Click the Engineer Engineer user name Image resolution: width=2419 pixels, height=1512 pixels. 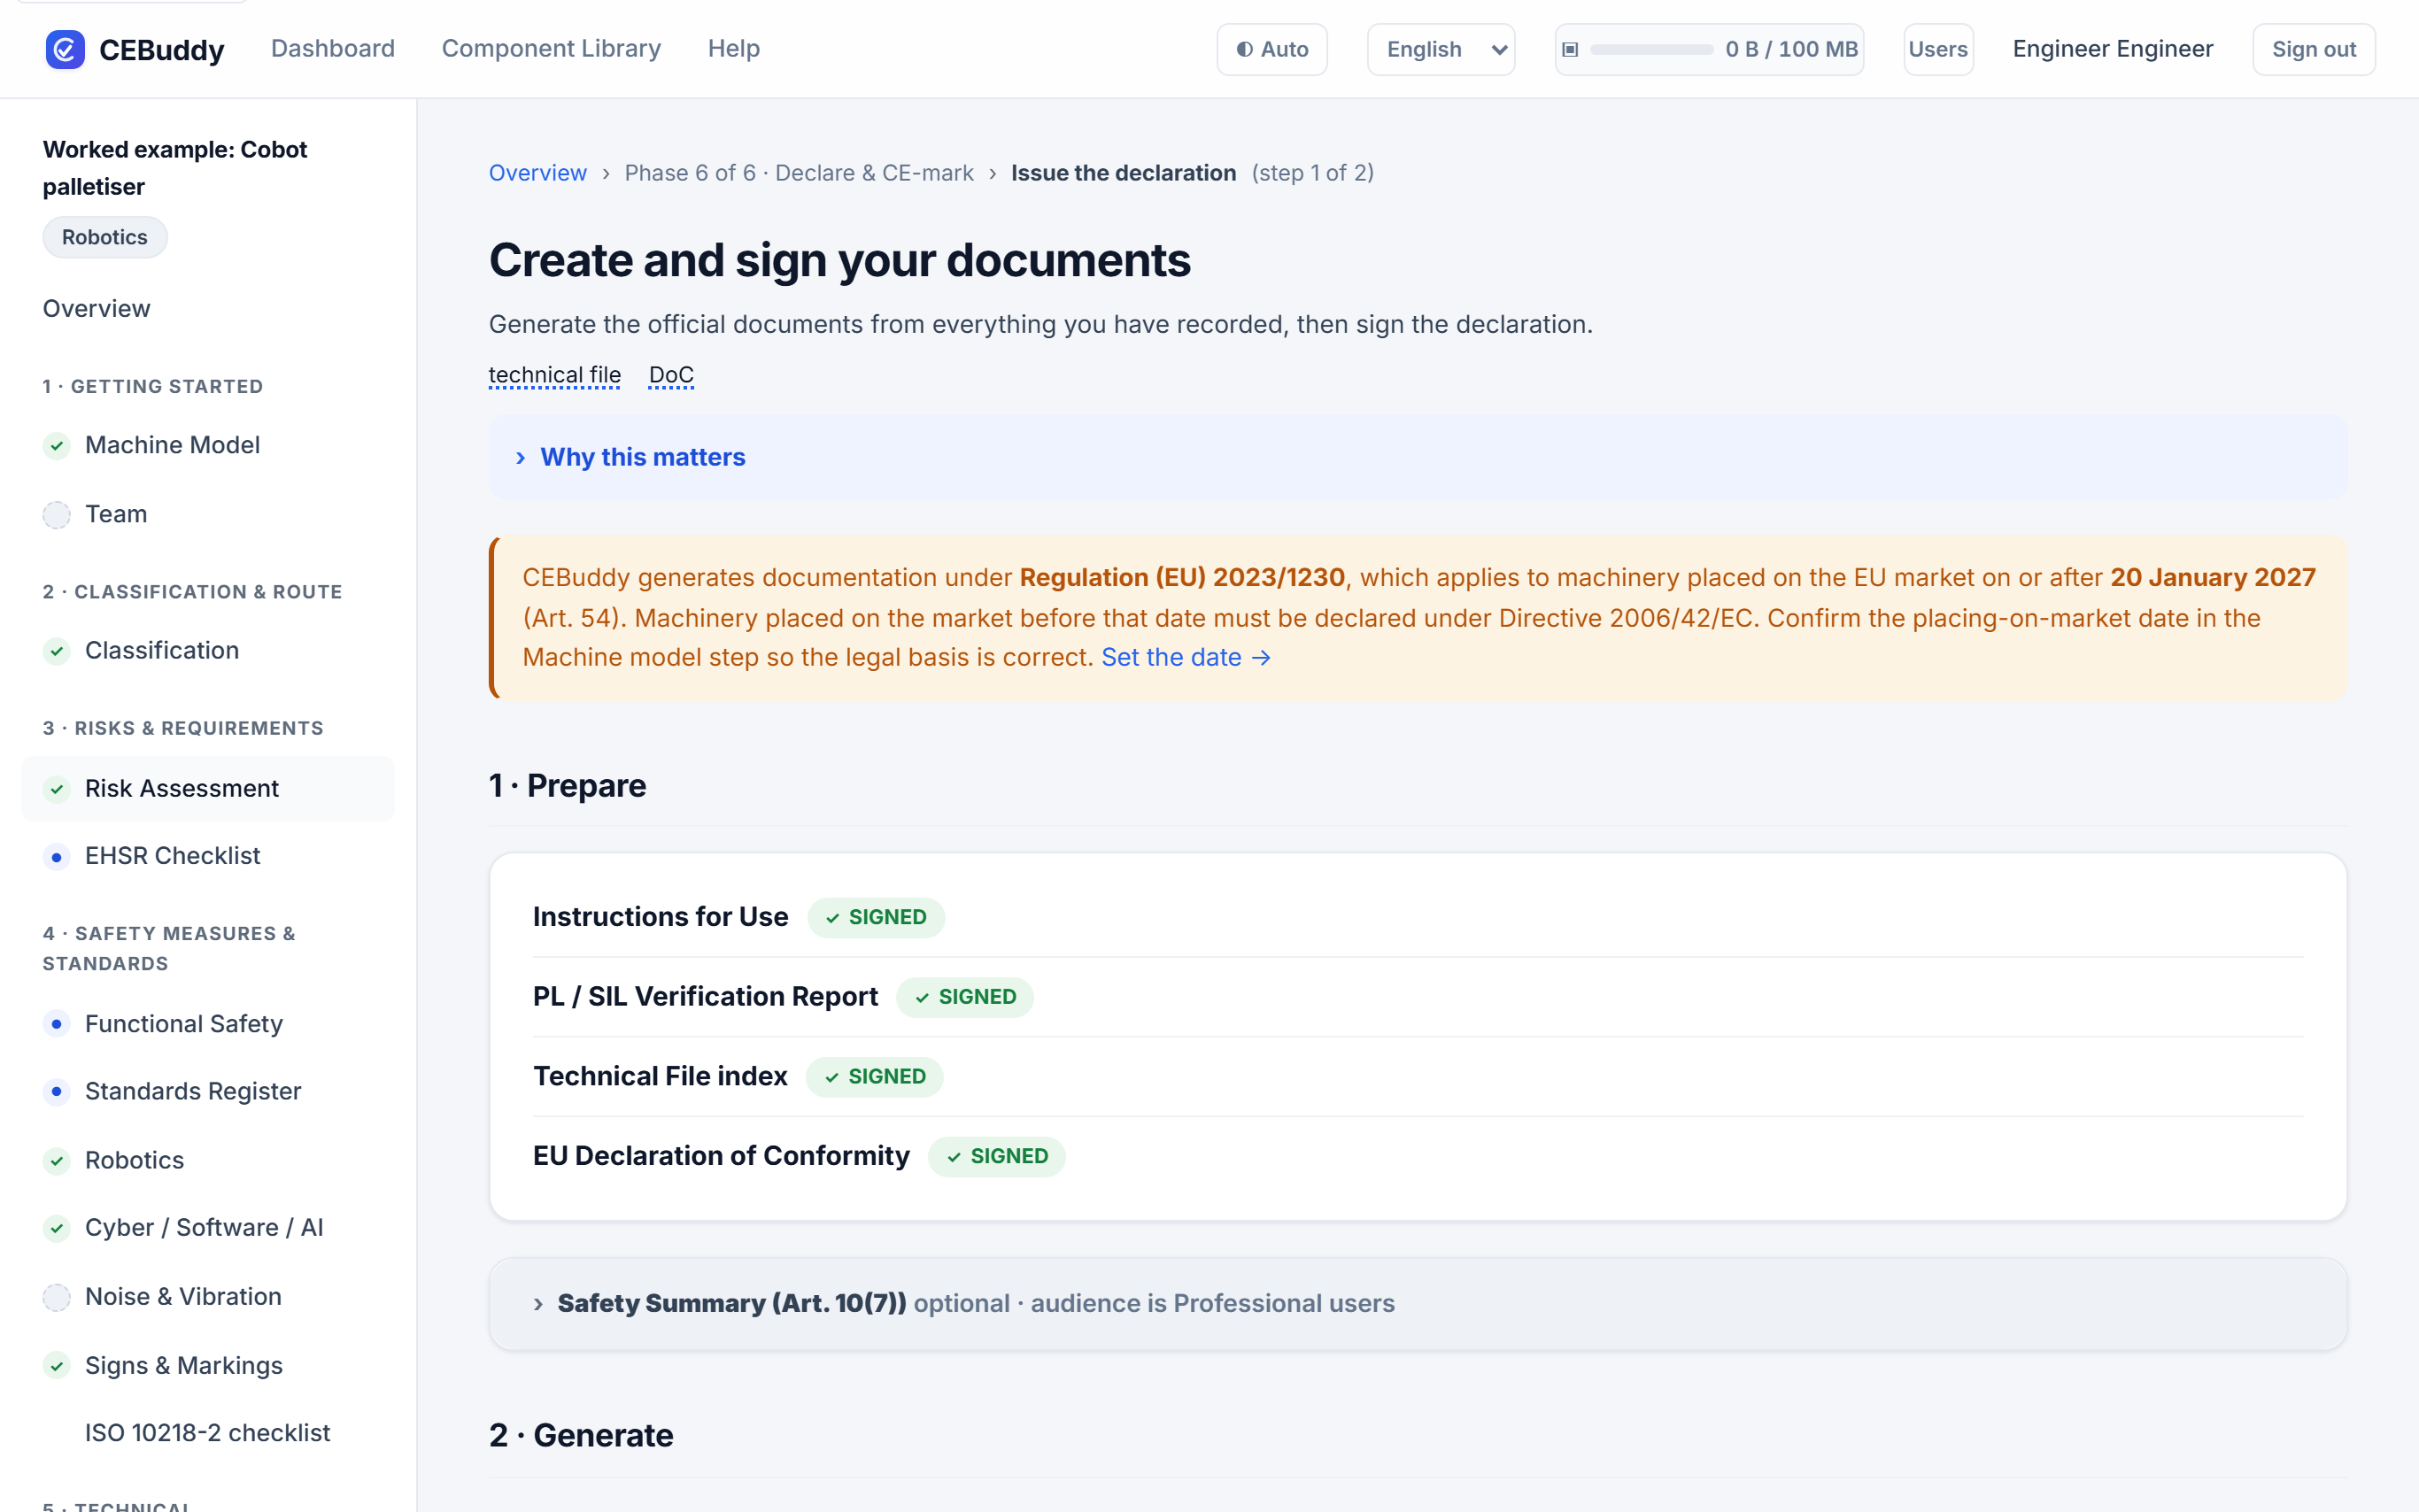click(x=2112, y=49)
